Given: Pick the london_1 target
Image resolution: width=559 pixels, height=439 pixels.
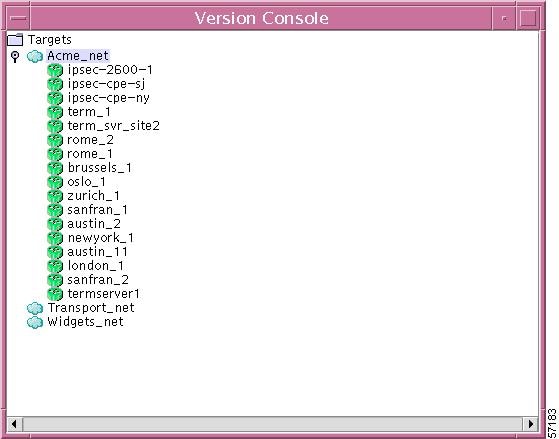Looking at the screenshot, I should click(96, 266).
